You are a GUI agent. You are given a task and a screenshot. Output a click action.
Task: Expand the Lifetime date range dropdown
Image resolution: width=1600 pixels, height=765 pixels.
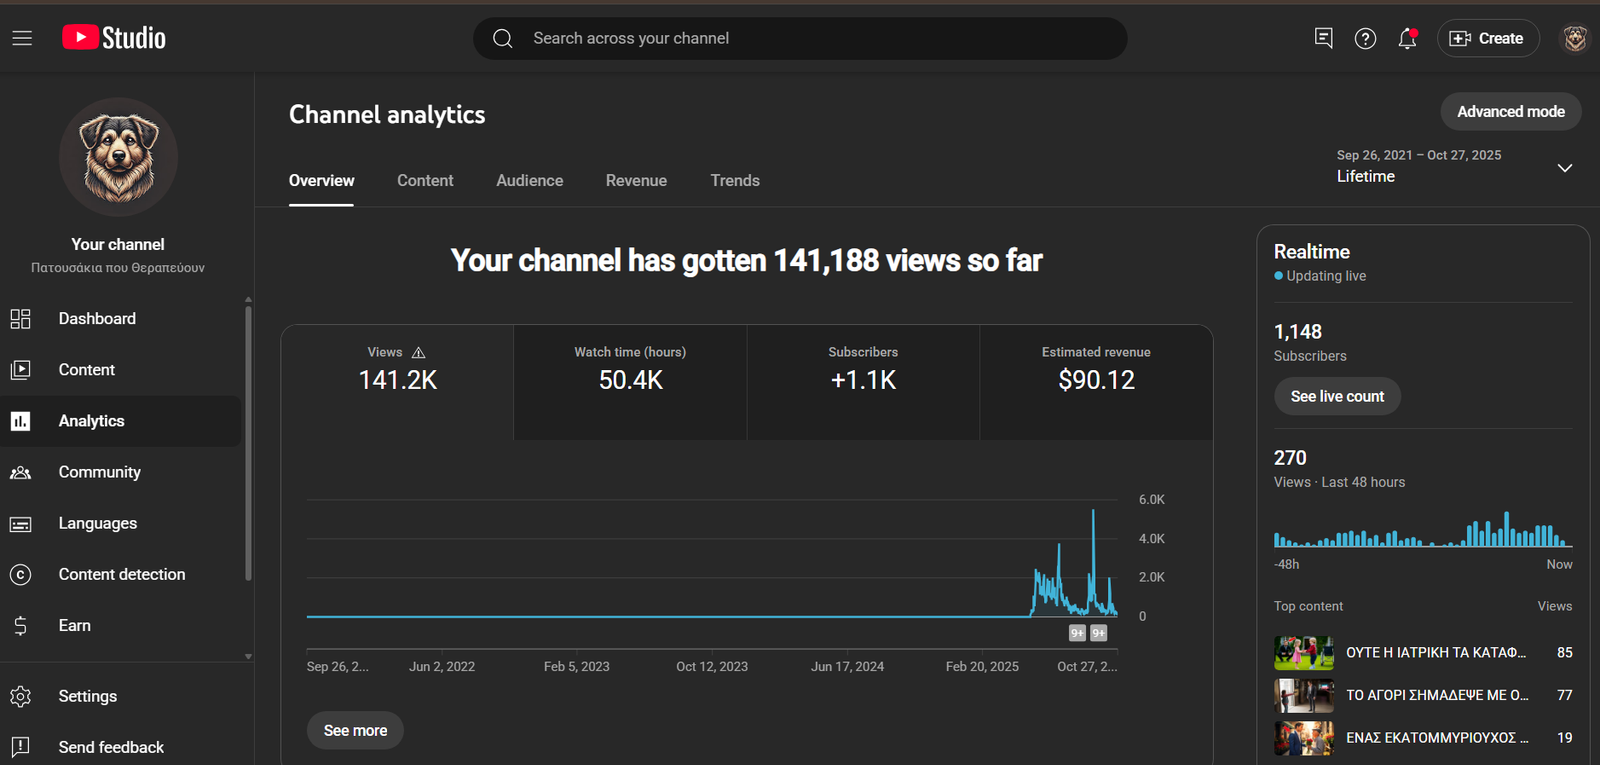point(1564,167)
